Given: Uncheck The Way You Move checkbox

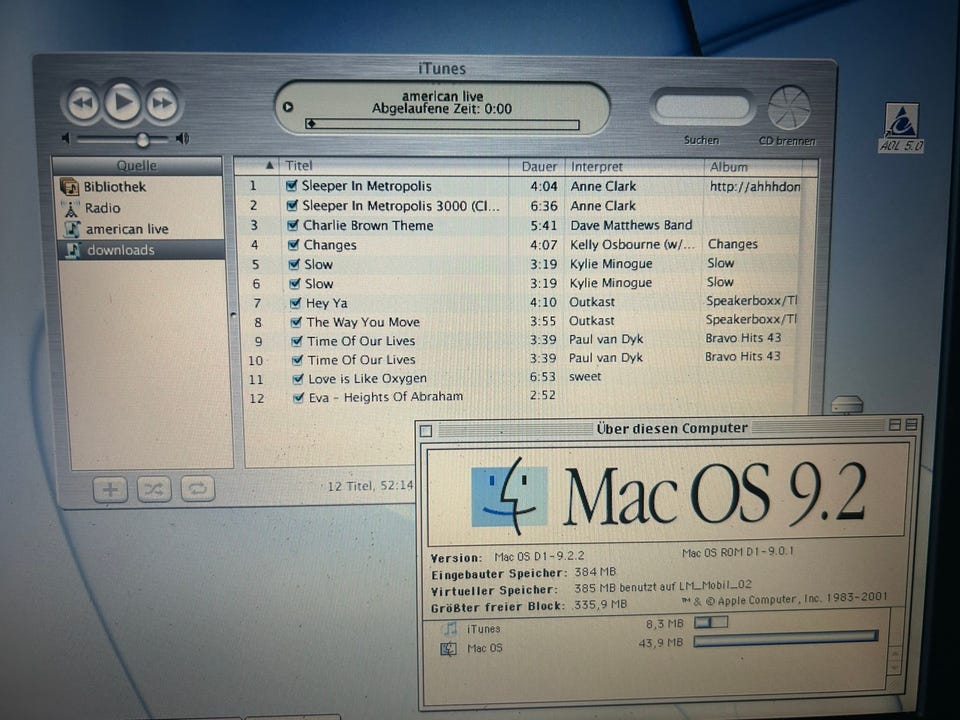Looking at the screenshot, I should click(x=296, y=322).
